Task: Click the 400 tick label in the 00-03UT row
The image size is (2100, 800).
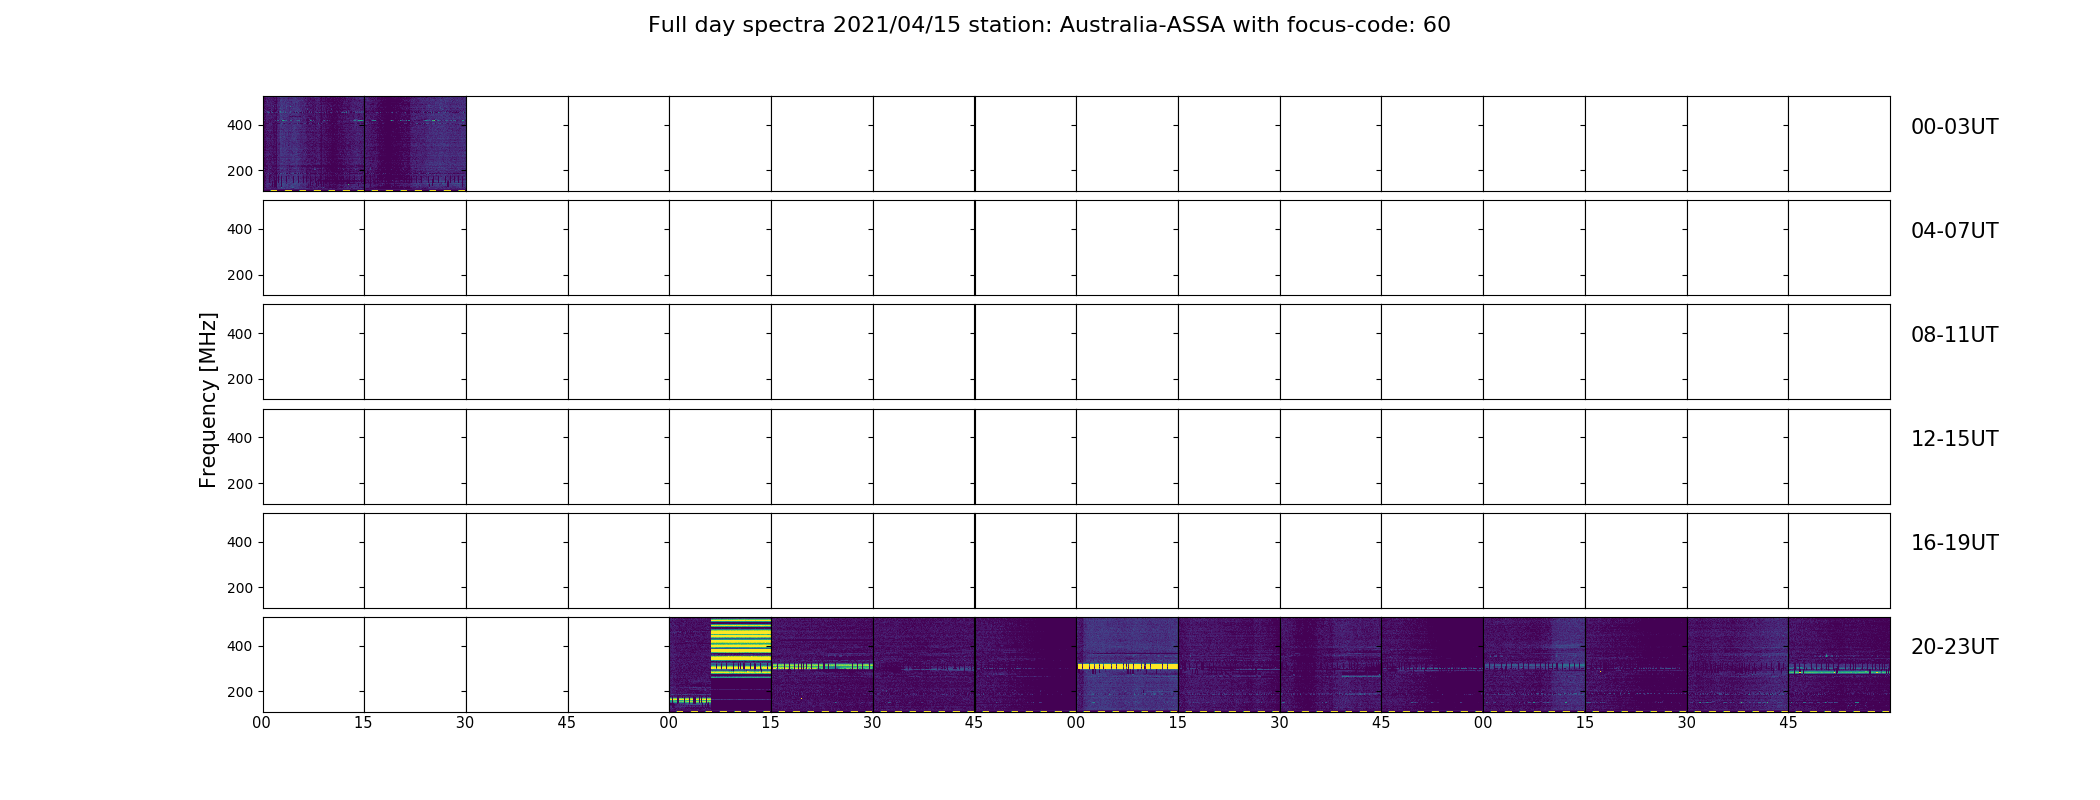Action: pos(240,125)
